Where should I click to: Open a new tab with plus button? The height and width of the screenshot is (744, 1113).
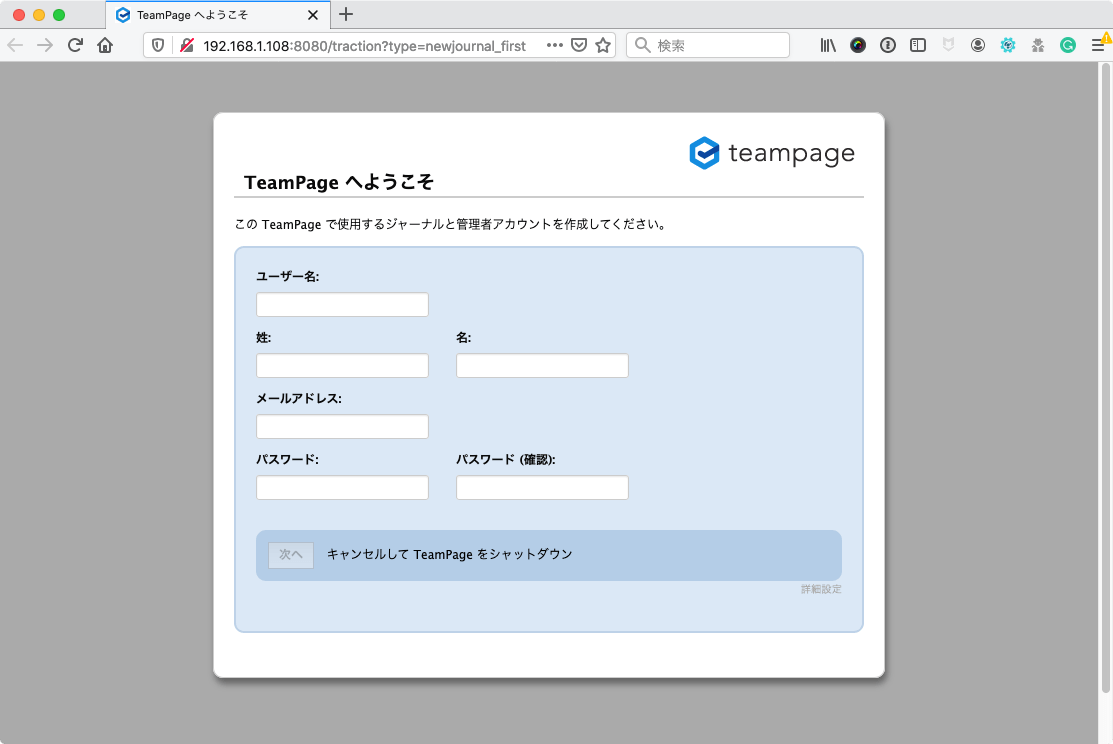(x=346, y=14)
